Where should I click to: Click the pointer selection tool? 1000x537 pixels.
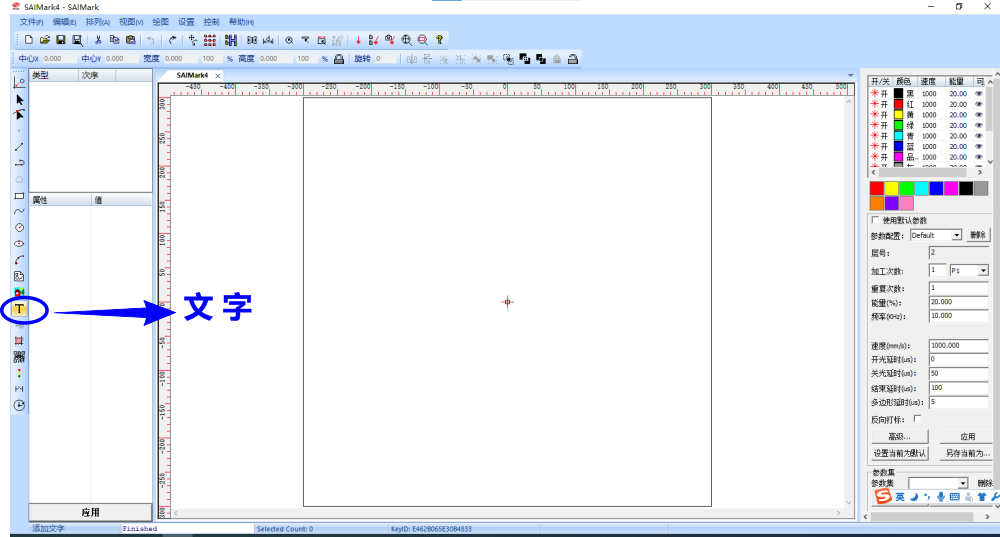(x=19, y=99)
